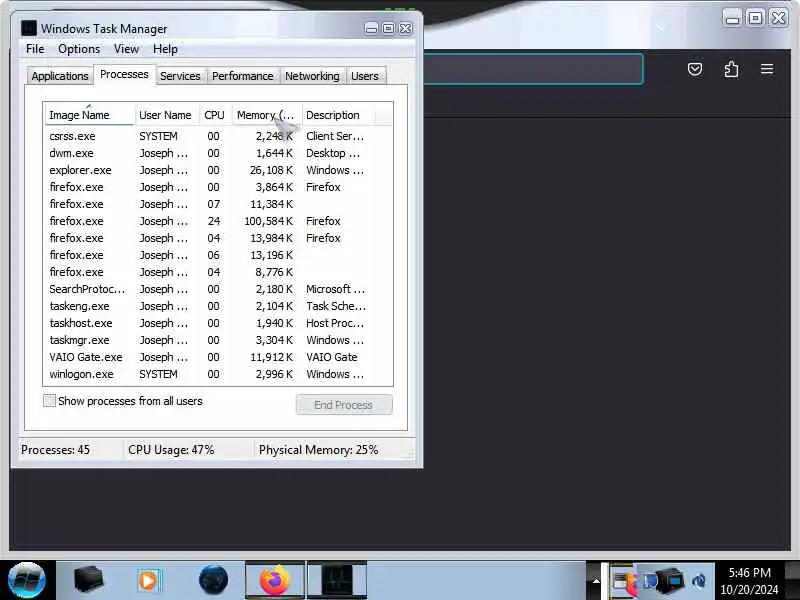Select firefox.exe using 8,776 K
800x600 pixels.
218,272
